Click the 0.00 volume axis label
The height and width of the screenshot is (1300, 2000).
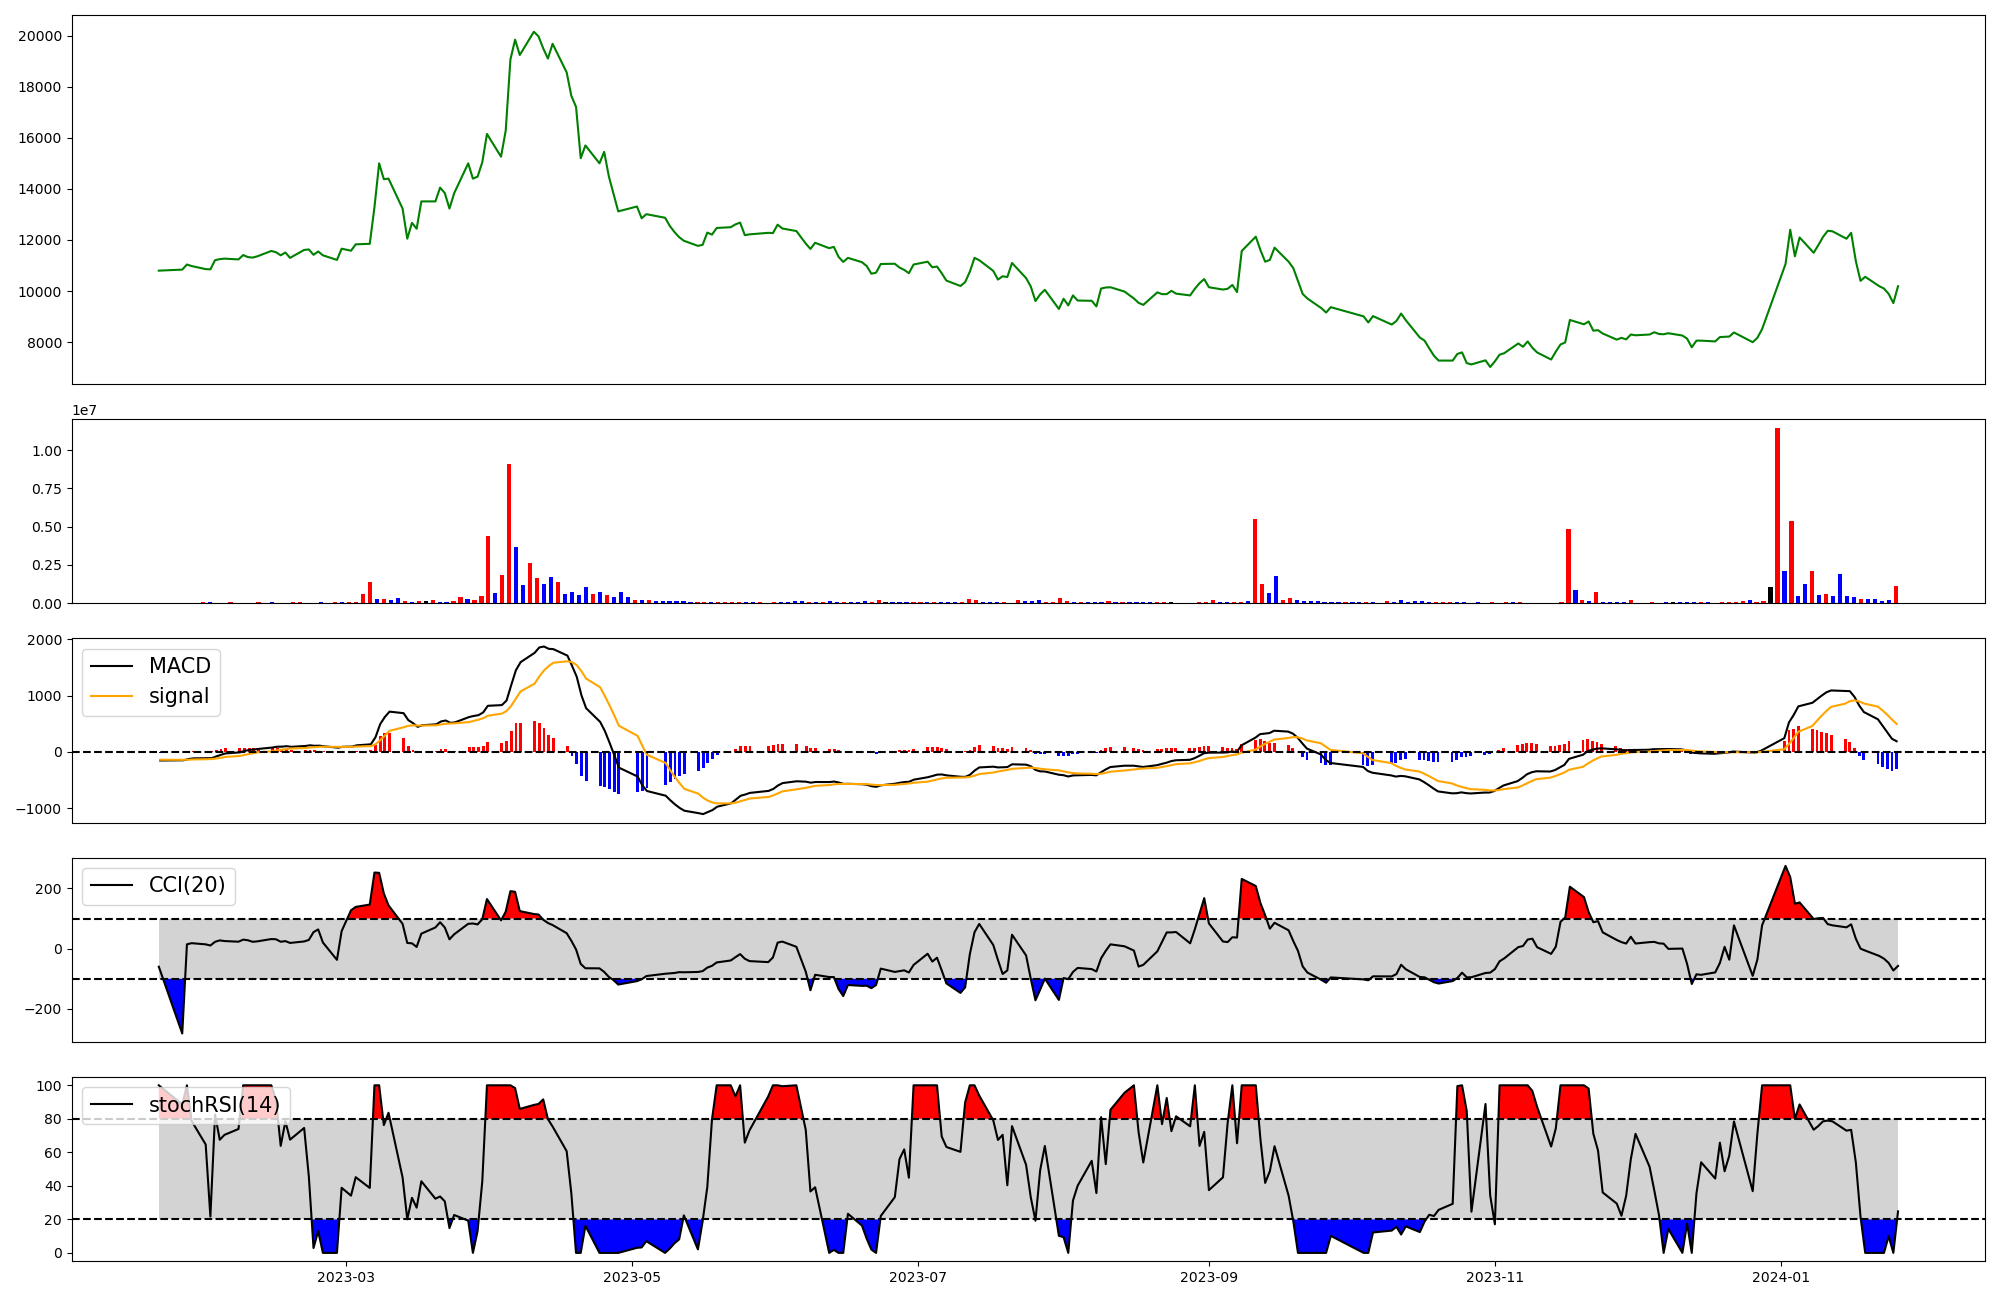tap(47, 603)
